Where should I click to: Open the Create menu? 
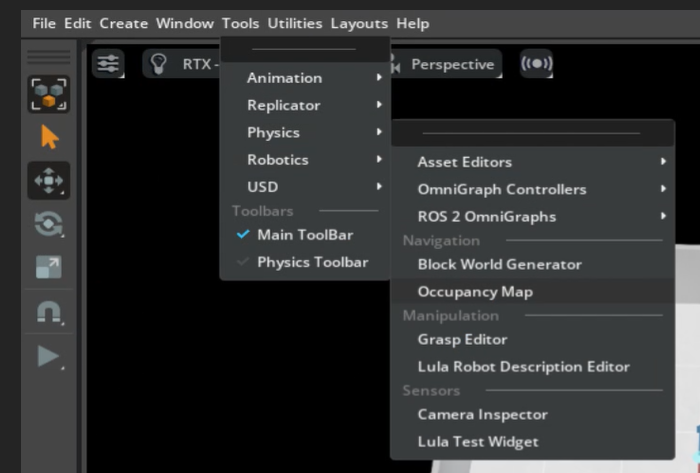tap(124, 23)
